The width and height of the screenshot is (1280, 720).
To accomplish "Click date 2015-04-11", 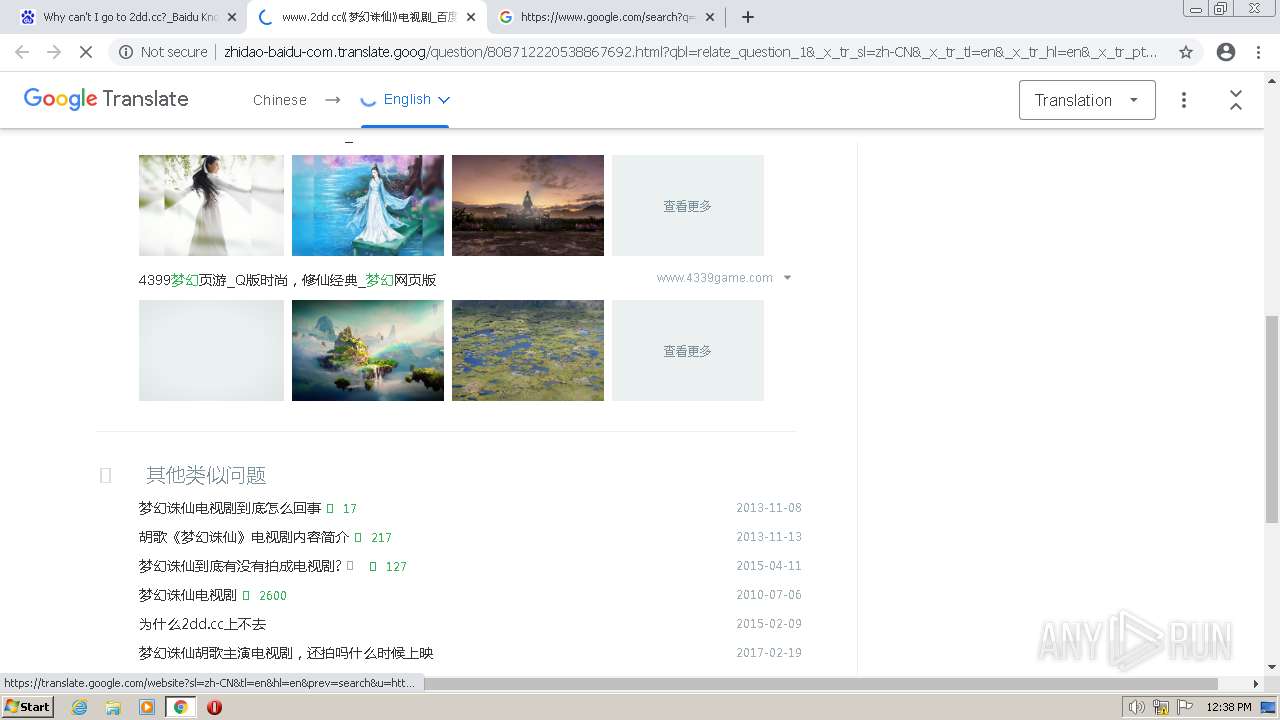I will coord(769,566).
